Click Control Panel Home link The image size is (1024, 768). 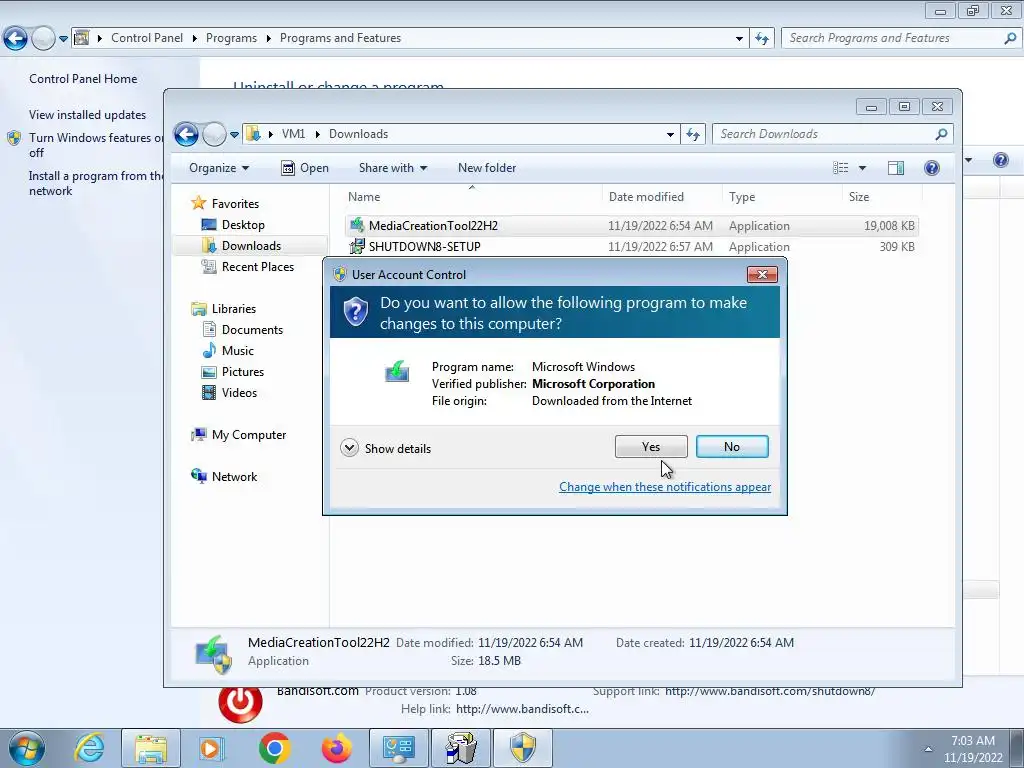83,79
